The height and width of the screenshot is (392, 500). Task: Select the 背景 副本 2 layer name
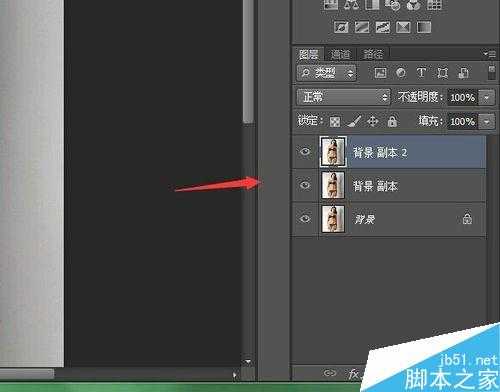coord(380,153)
